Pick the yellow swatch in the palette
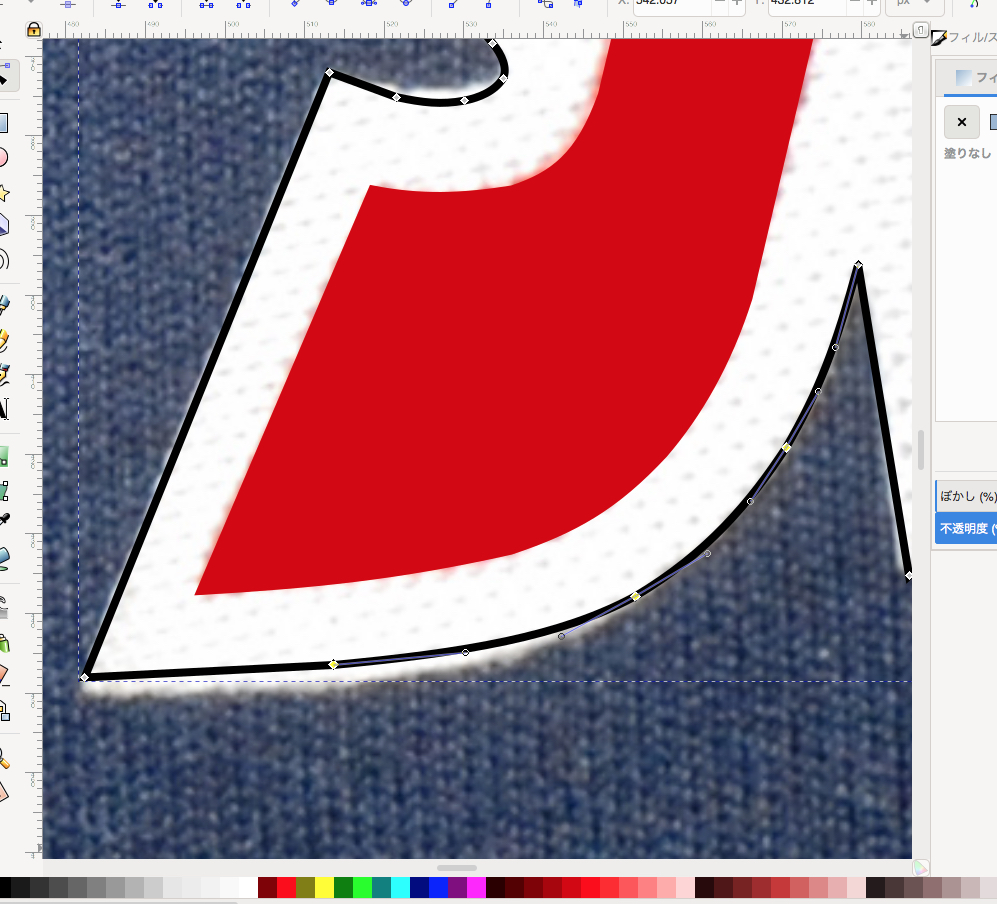 [325, 887]
